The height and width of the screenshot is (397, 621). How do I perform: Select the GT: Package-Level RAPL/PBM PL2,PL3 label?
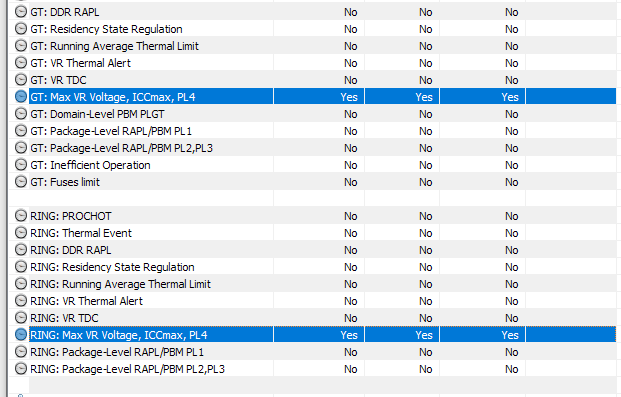pyautogui.click(x=122, y=149)
